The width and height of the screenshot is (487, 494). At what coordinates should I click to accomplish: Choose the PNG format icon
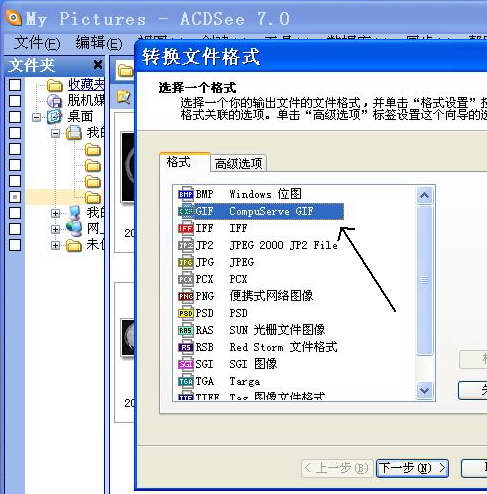pos(186,296)
